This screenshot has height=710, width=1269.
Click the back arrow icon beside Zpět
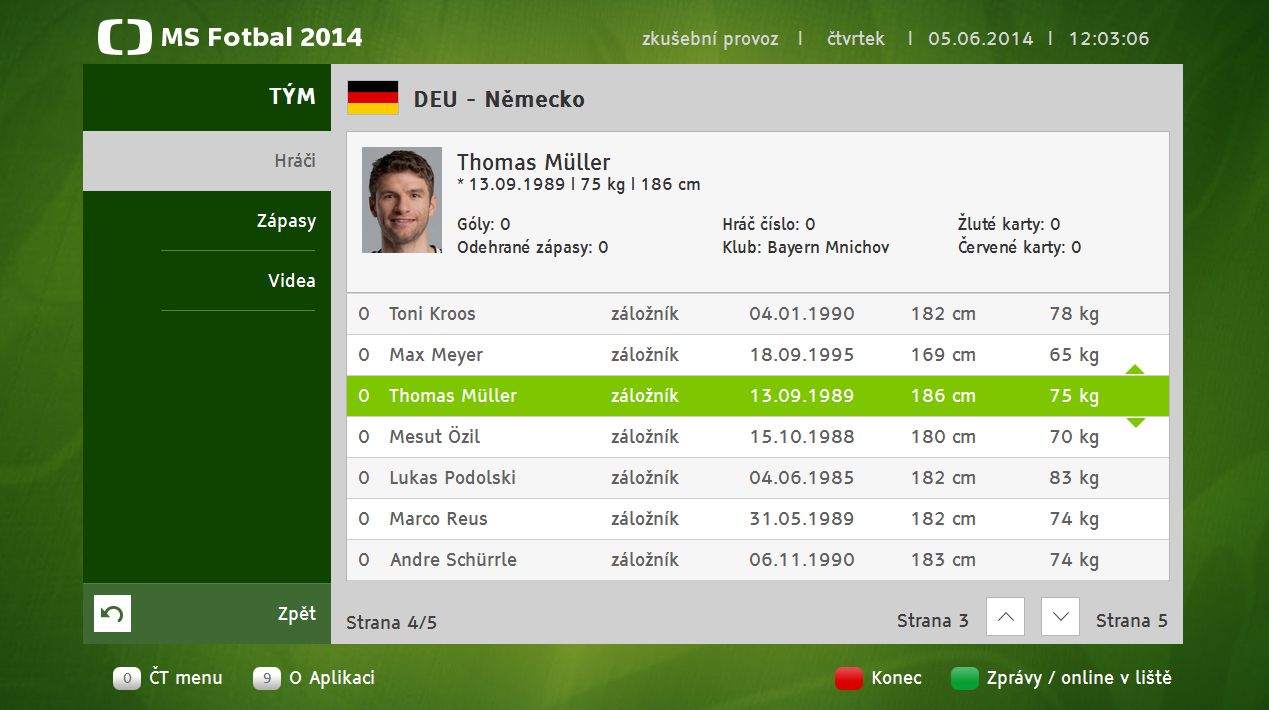(x=112, y=613)
